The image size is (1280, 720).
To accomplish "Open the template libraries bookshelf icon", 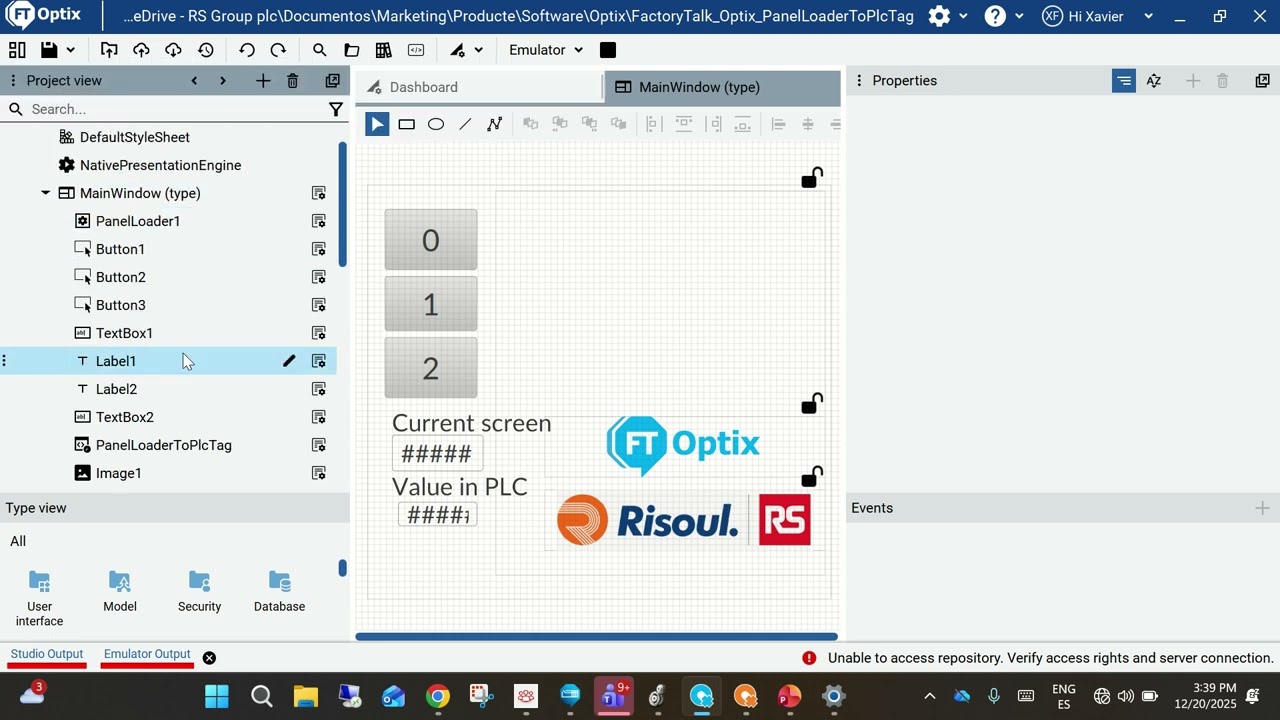I will click(383, 50).
